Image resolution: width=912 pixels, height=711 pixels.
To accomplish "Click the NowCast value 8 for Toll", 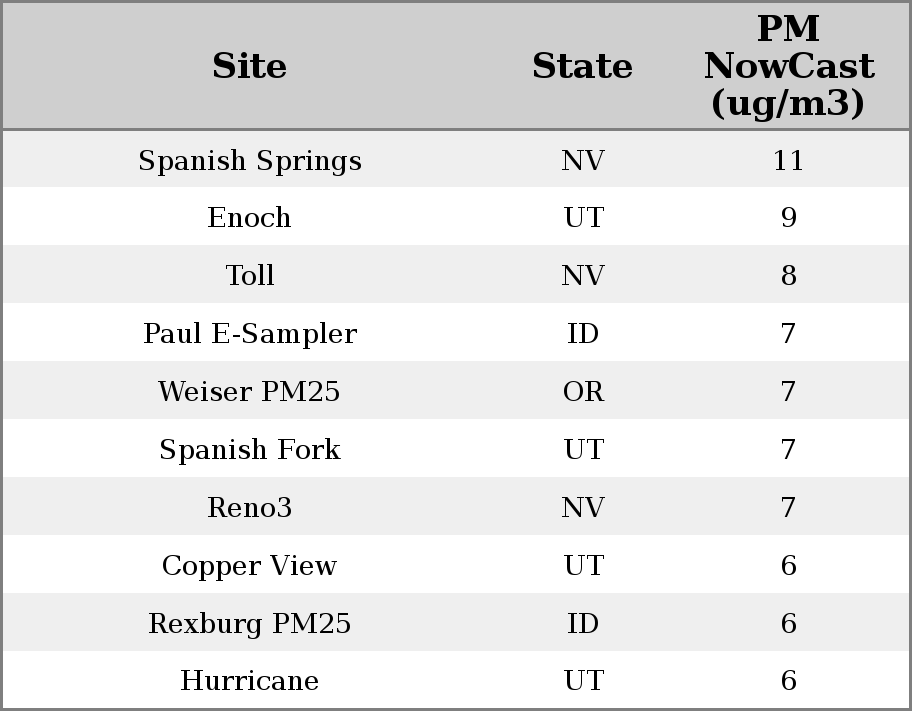I will pos(788,276).
